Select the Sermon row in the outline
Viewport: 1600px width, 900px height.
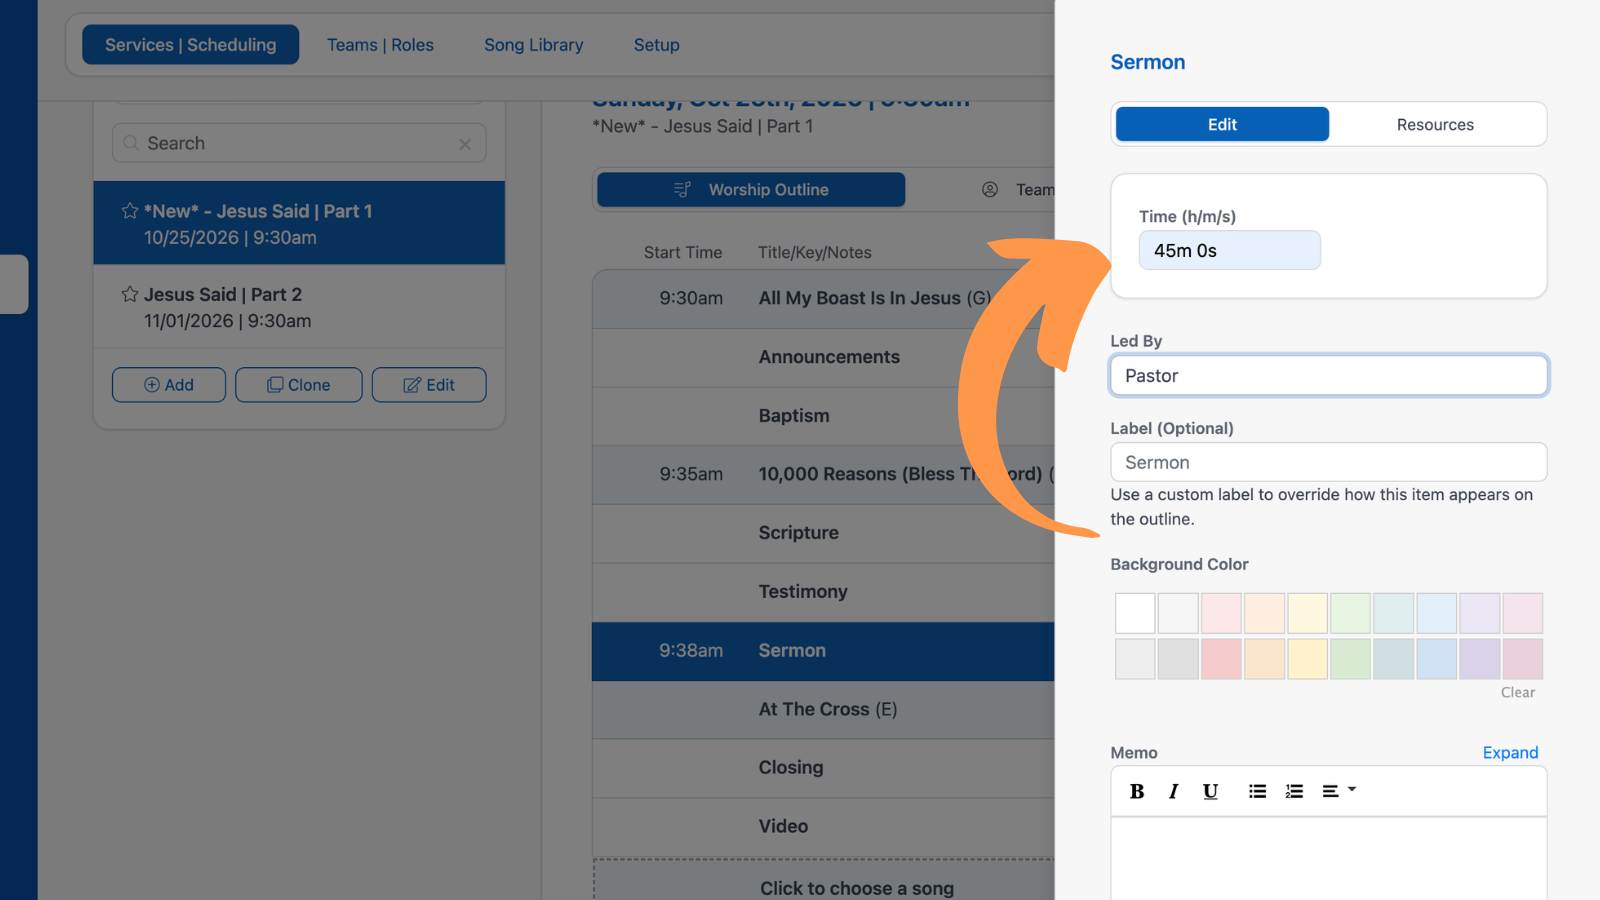823,651
